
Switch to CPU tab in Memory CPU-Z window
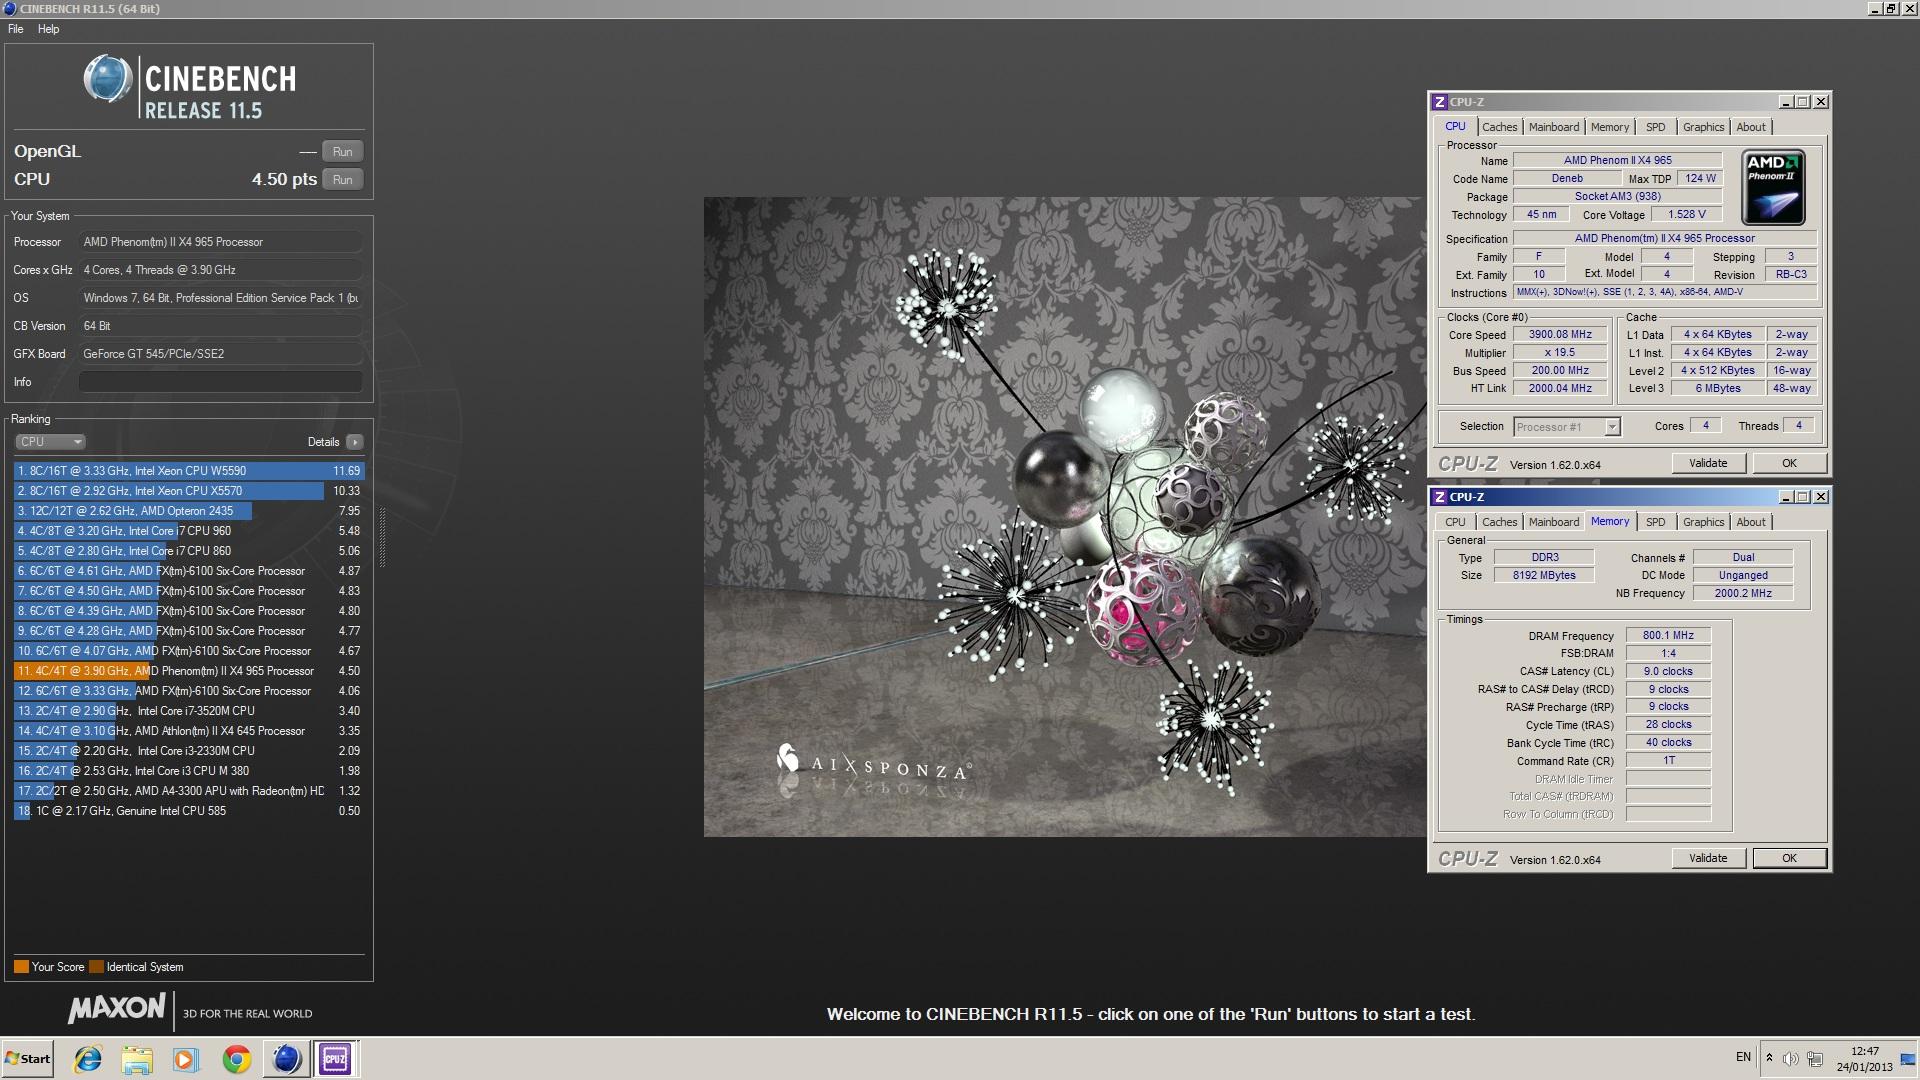point(1455,522)
